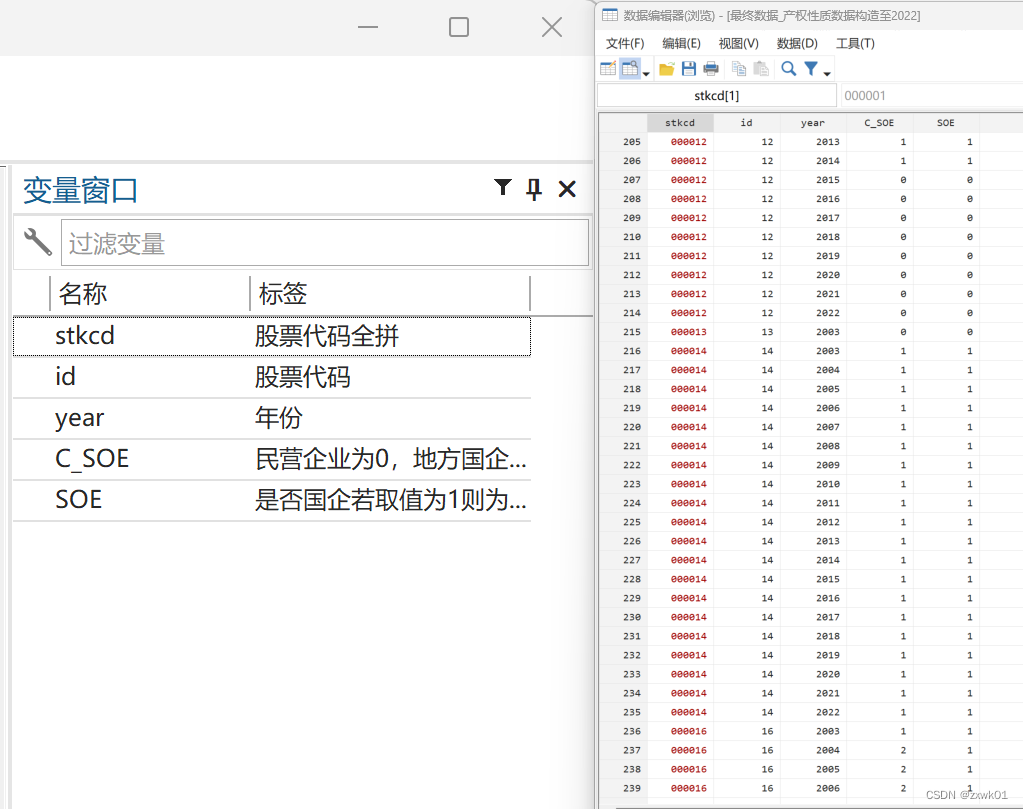Save the dataset with the floppy disk icon

[689, 69]
